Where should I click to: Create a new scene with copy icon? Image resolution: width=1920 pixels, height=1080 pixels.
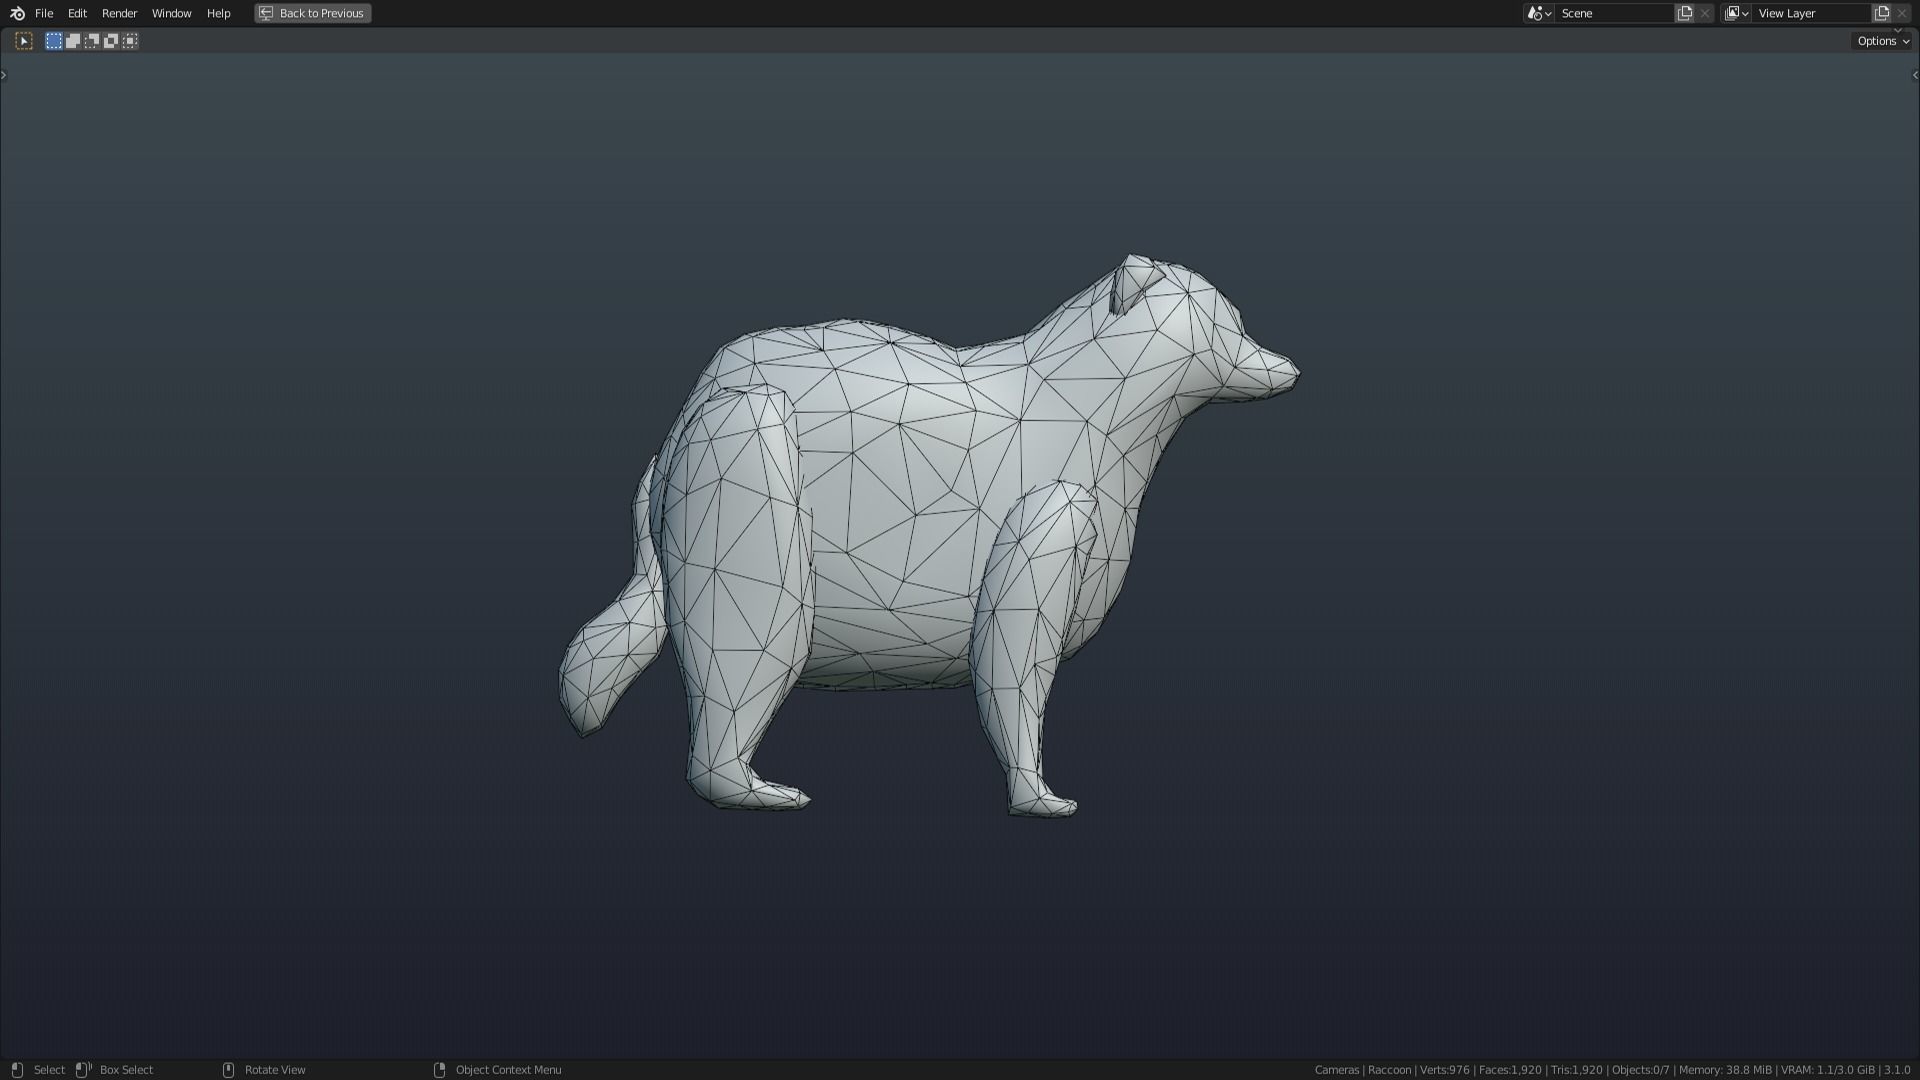[x=1685, y=13]
